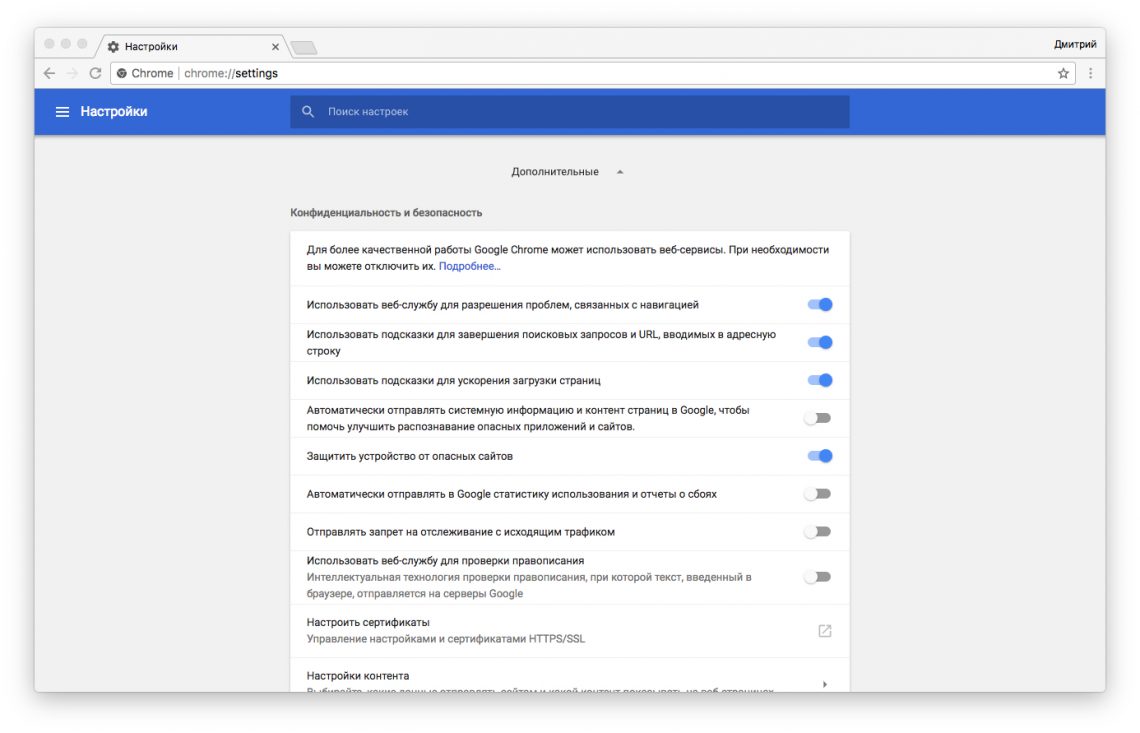Click the browser forward arrow

click(x=72, y=73)
